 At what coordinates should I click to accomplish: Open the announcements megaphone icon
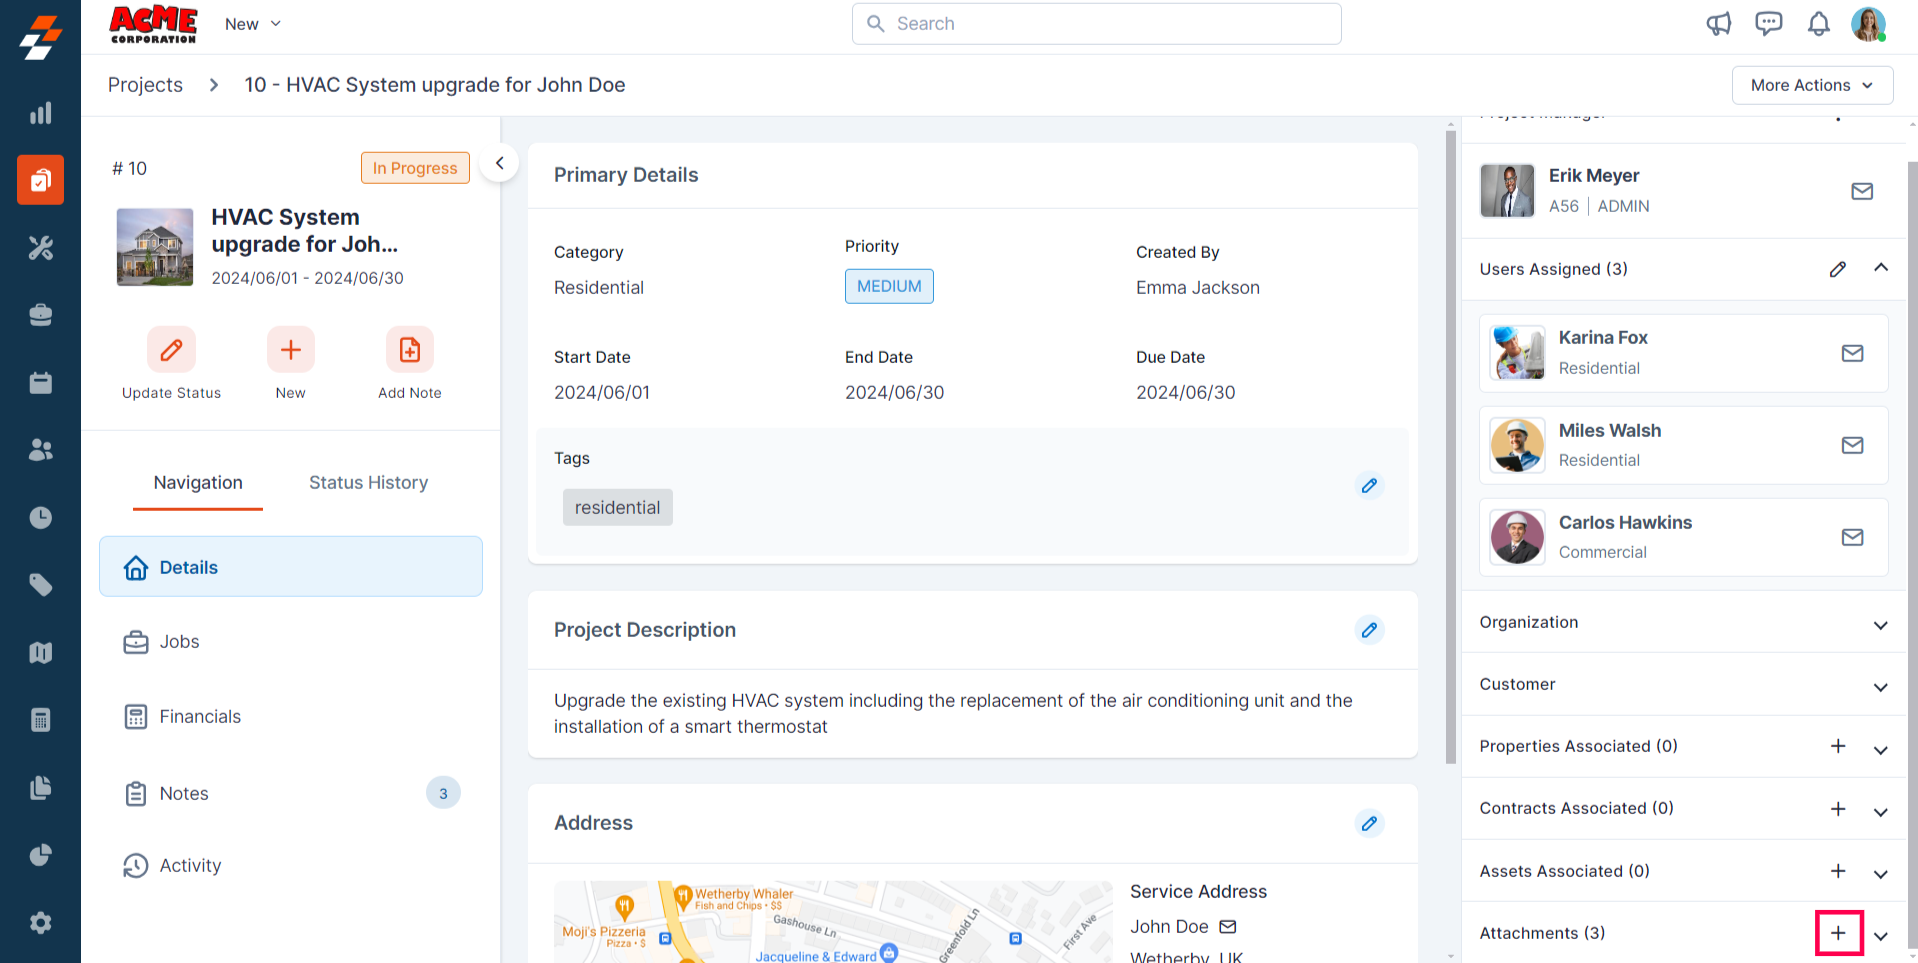1718,24
